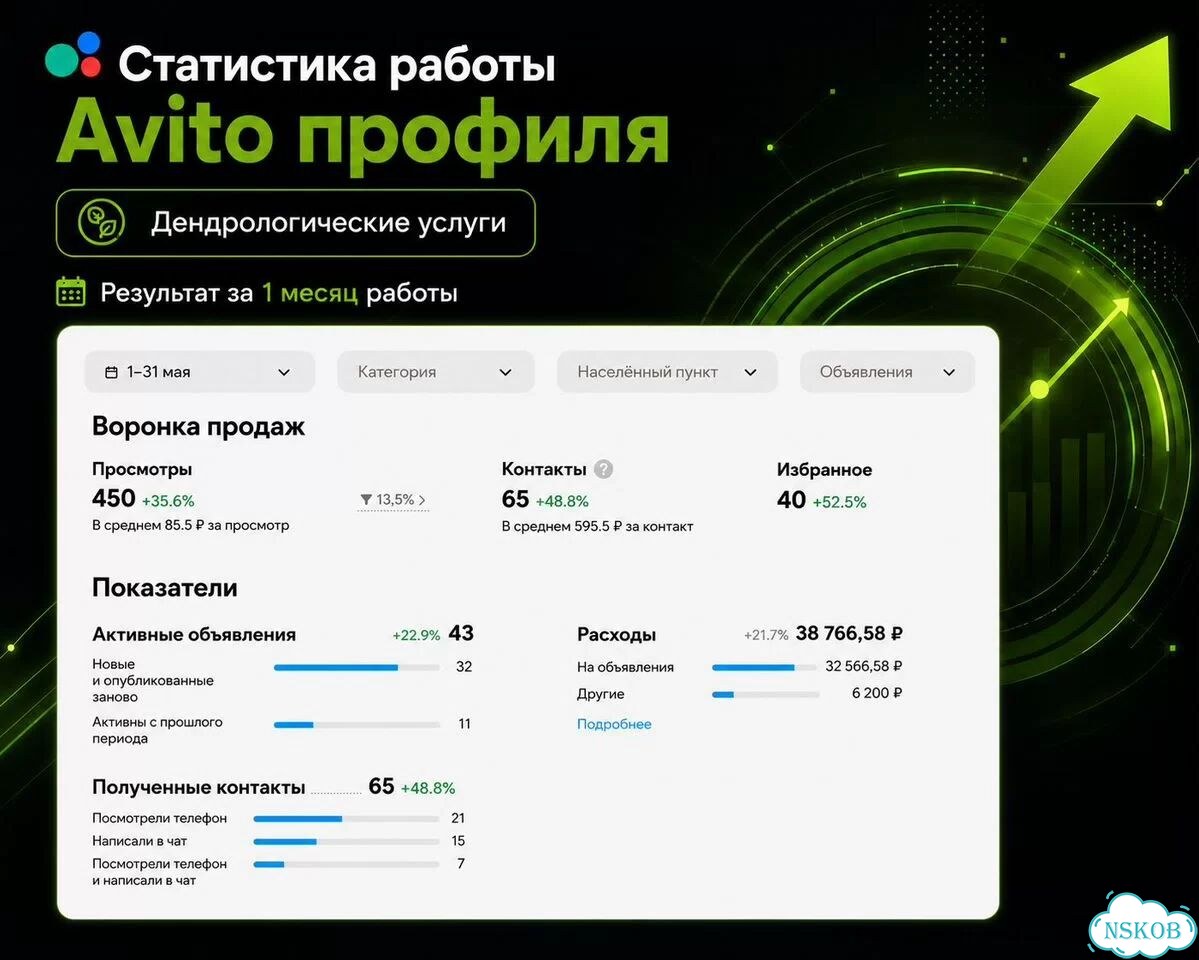Click the Полученные контакты heading
This screenshot has width=1199, height=960.
pos(198,787)
